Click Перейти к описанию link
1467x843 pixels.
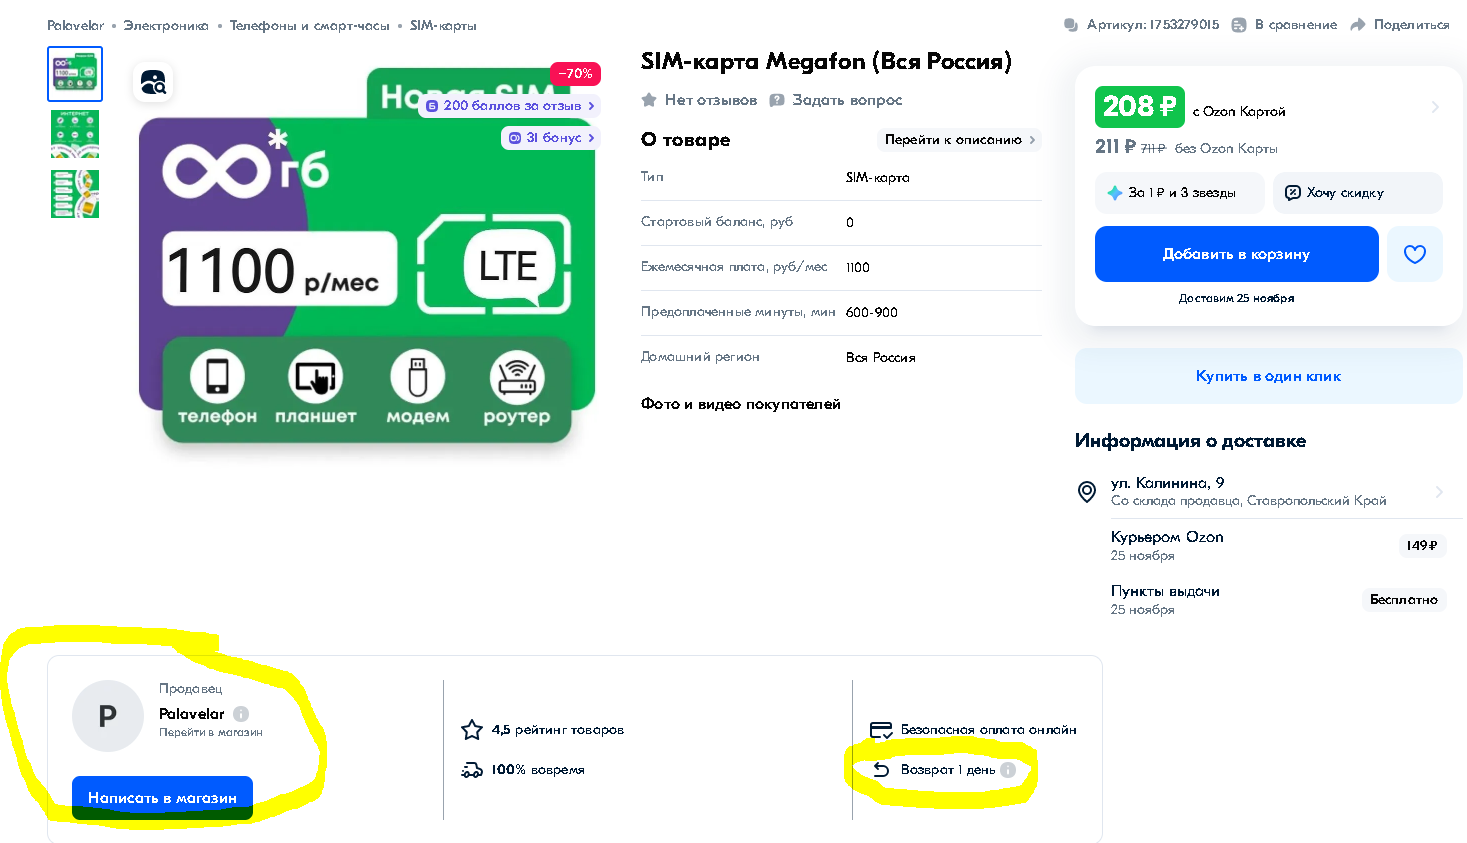(x=959, y=140)
